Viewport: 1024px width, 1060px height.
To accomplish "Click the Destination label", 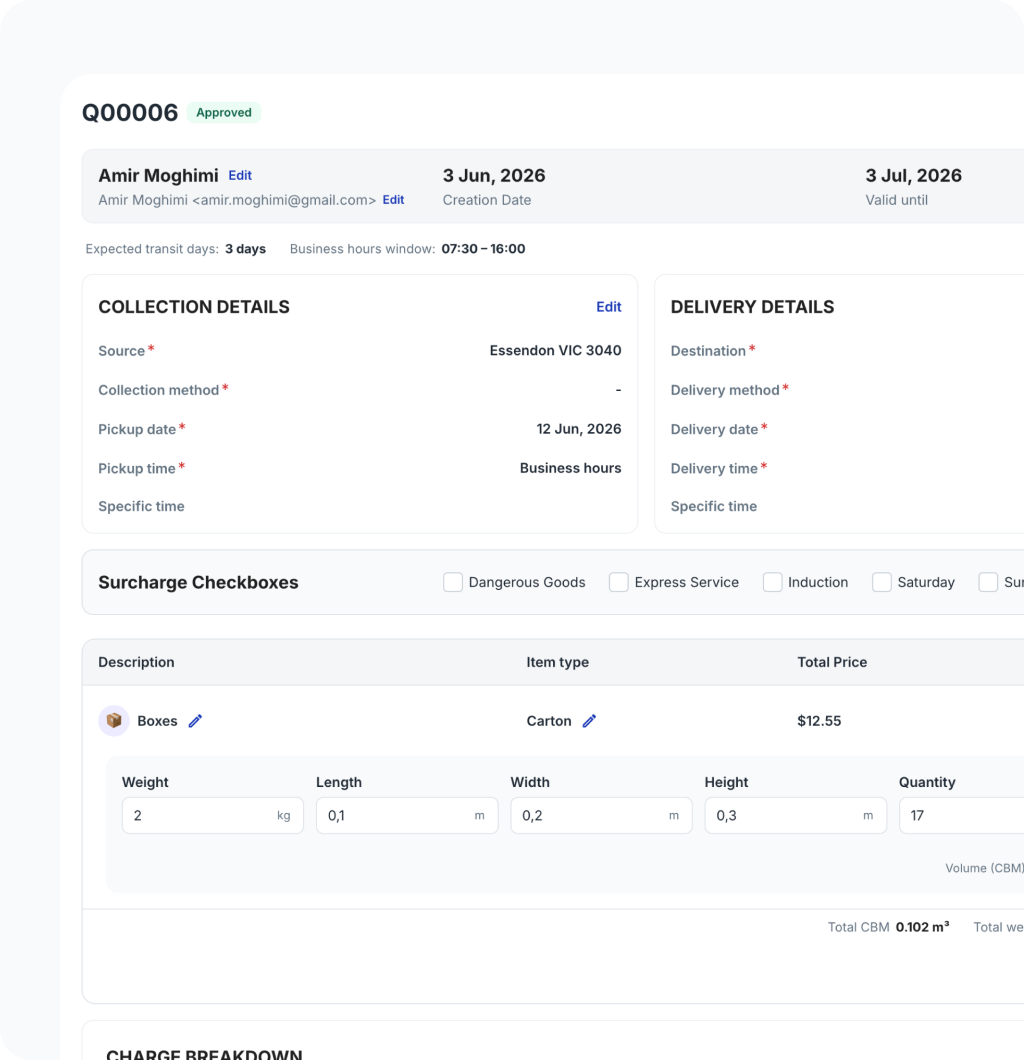I will click(708, 351).
